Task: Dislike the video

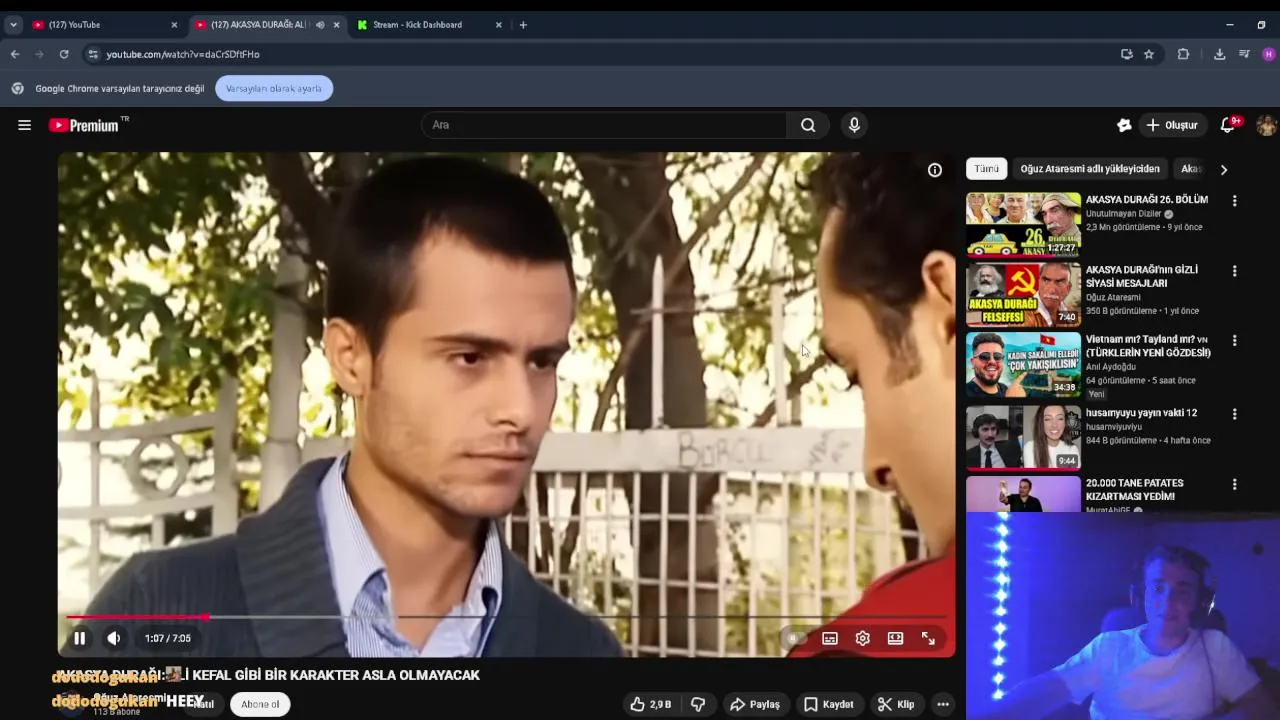Action: 698,704
